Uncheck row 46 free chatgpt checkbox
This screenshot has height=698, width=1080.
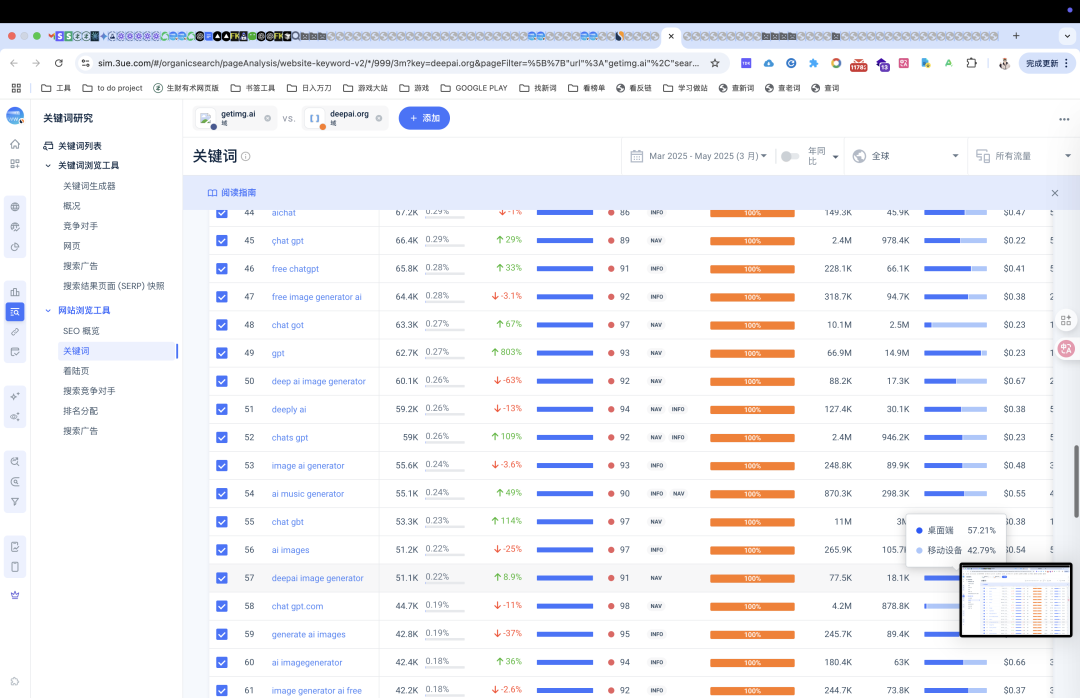(x=222, y=269)
